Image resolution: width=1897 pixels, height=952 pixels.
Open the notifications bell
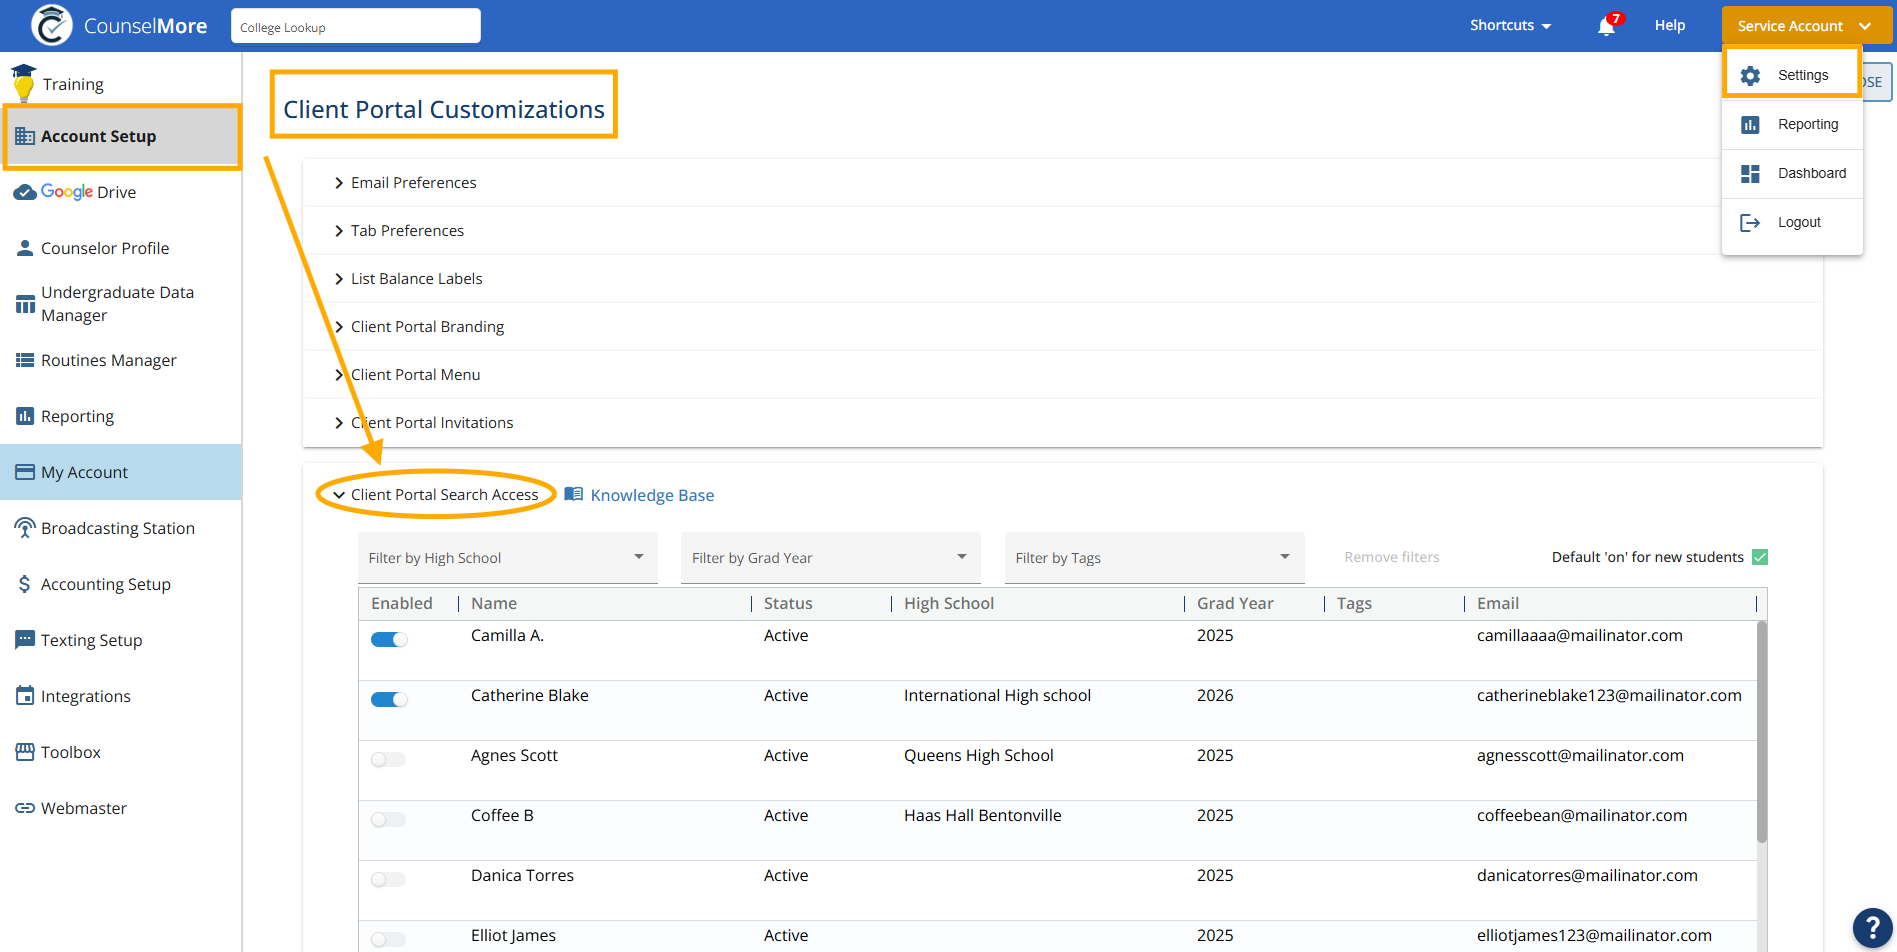coord(1606,26)
